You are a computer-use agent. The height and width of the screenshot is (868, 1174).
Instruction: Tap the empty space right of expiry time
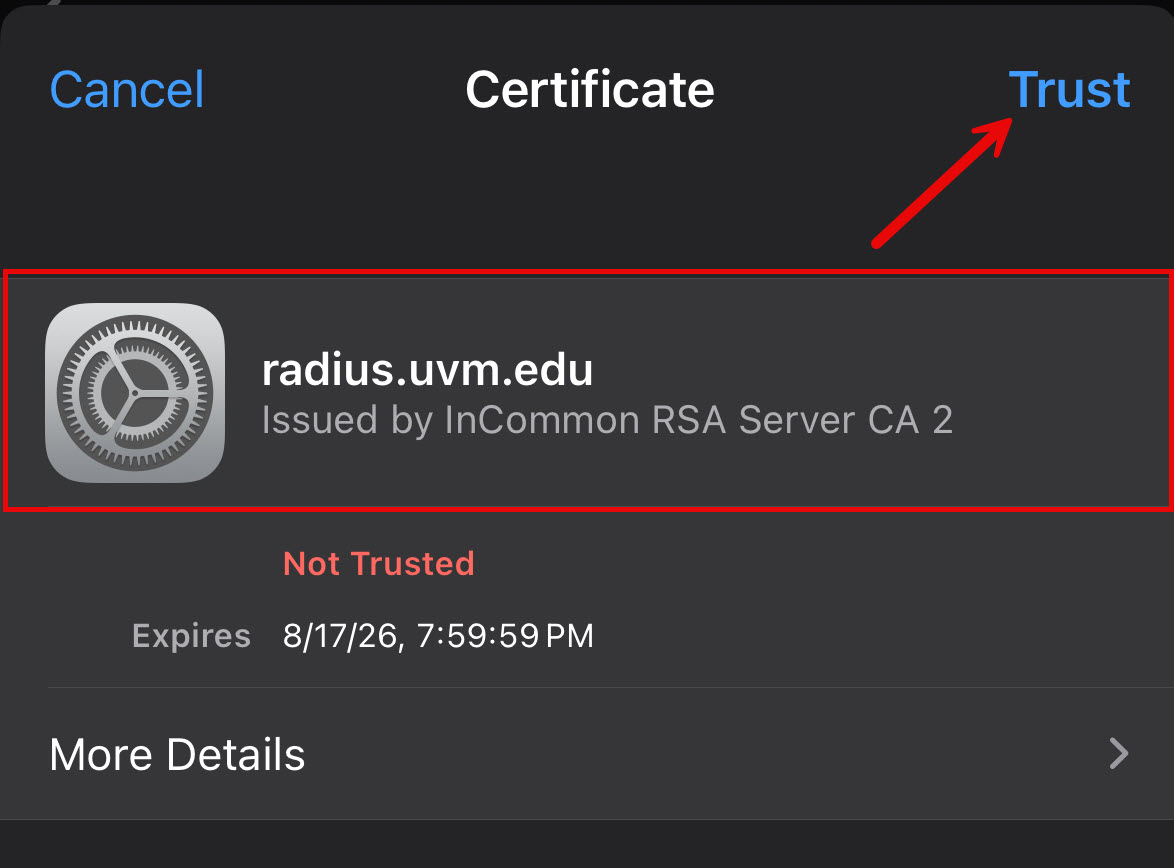880,636
